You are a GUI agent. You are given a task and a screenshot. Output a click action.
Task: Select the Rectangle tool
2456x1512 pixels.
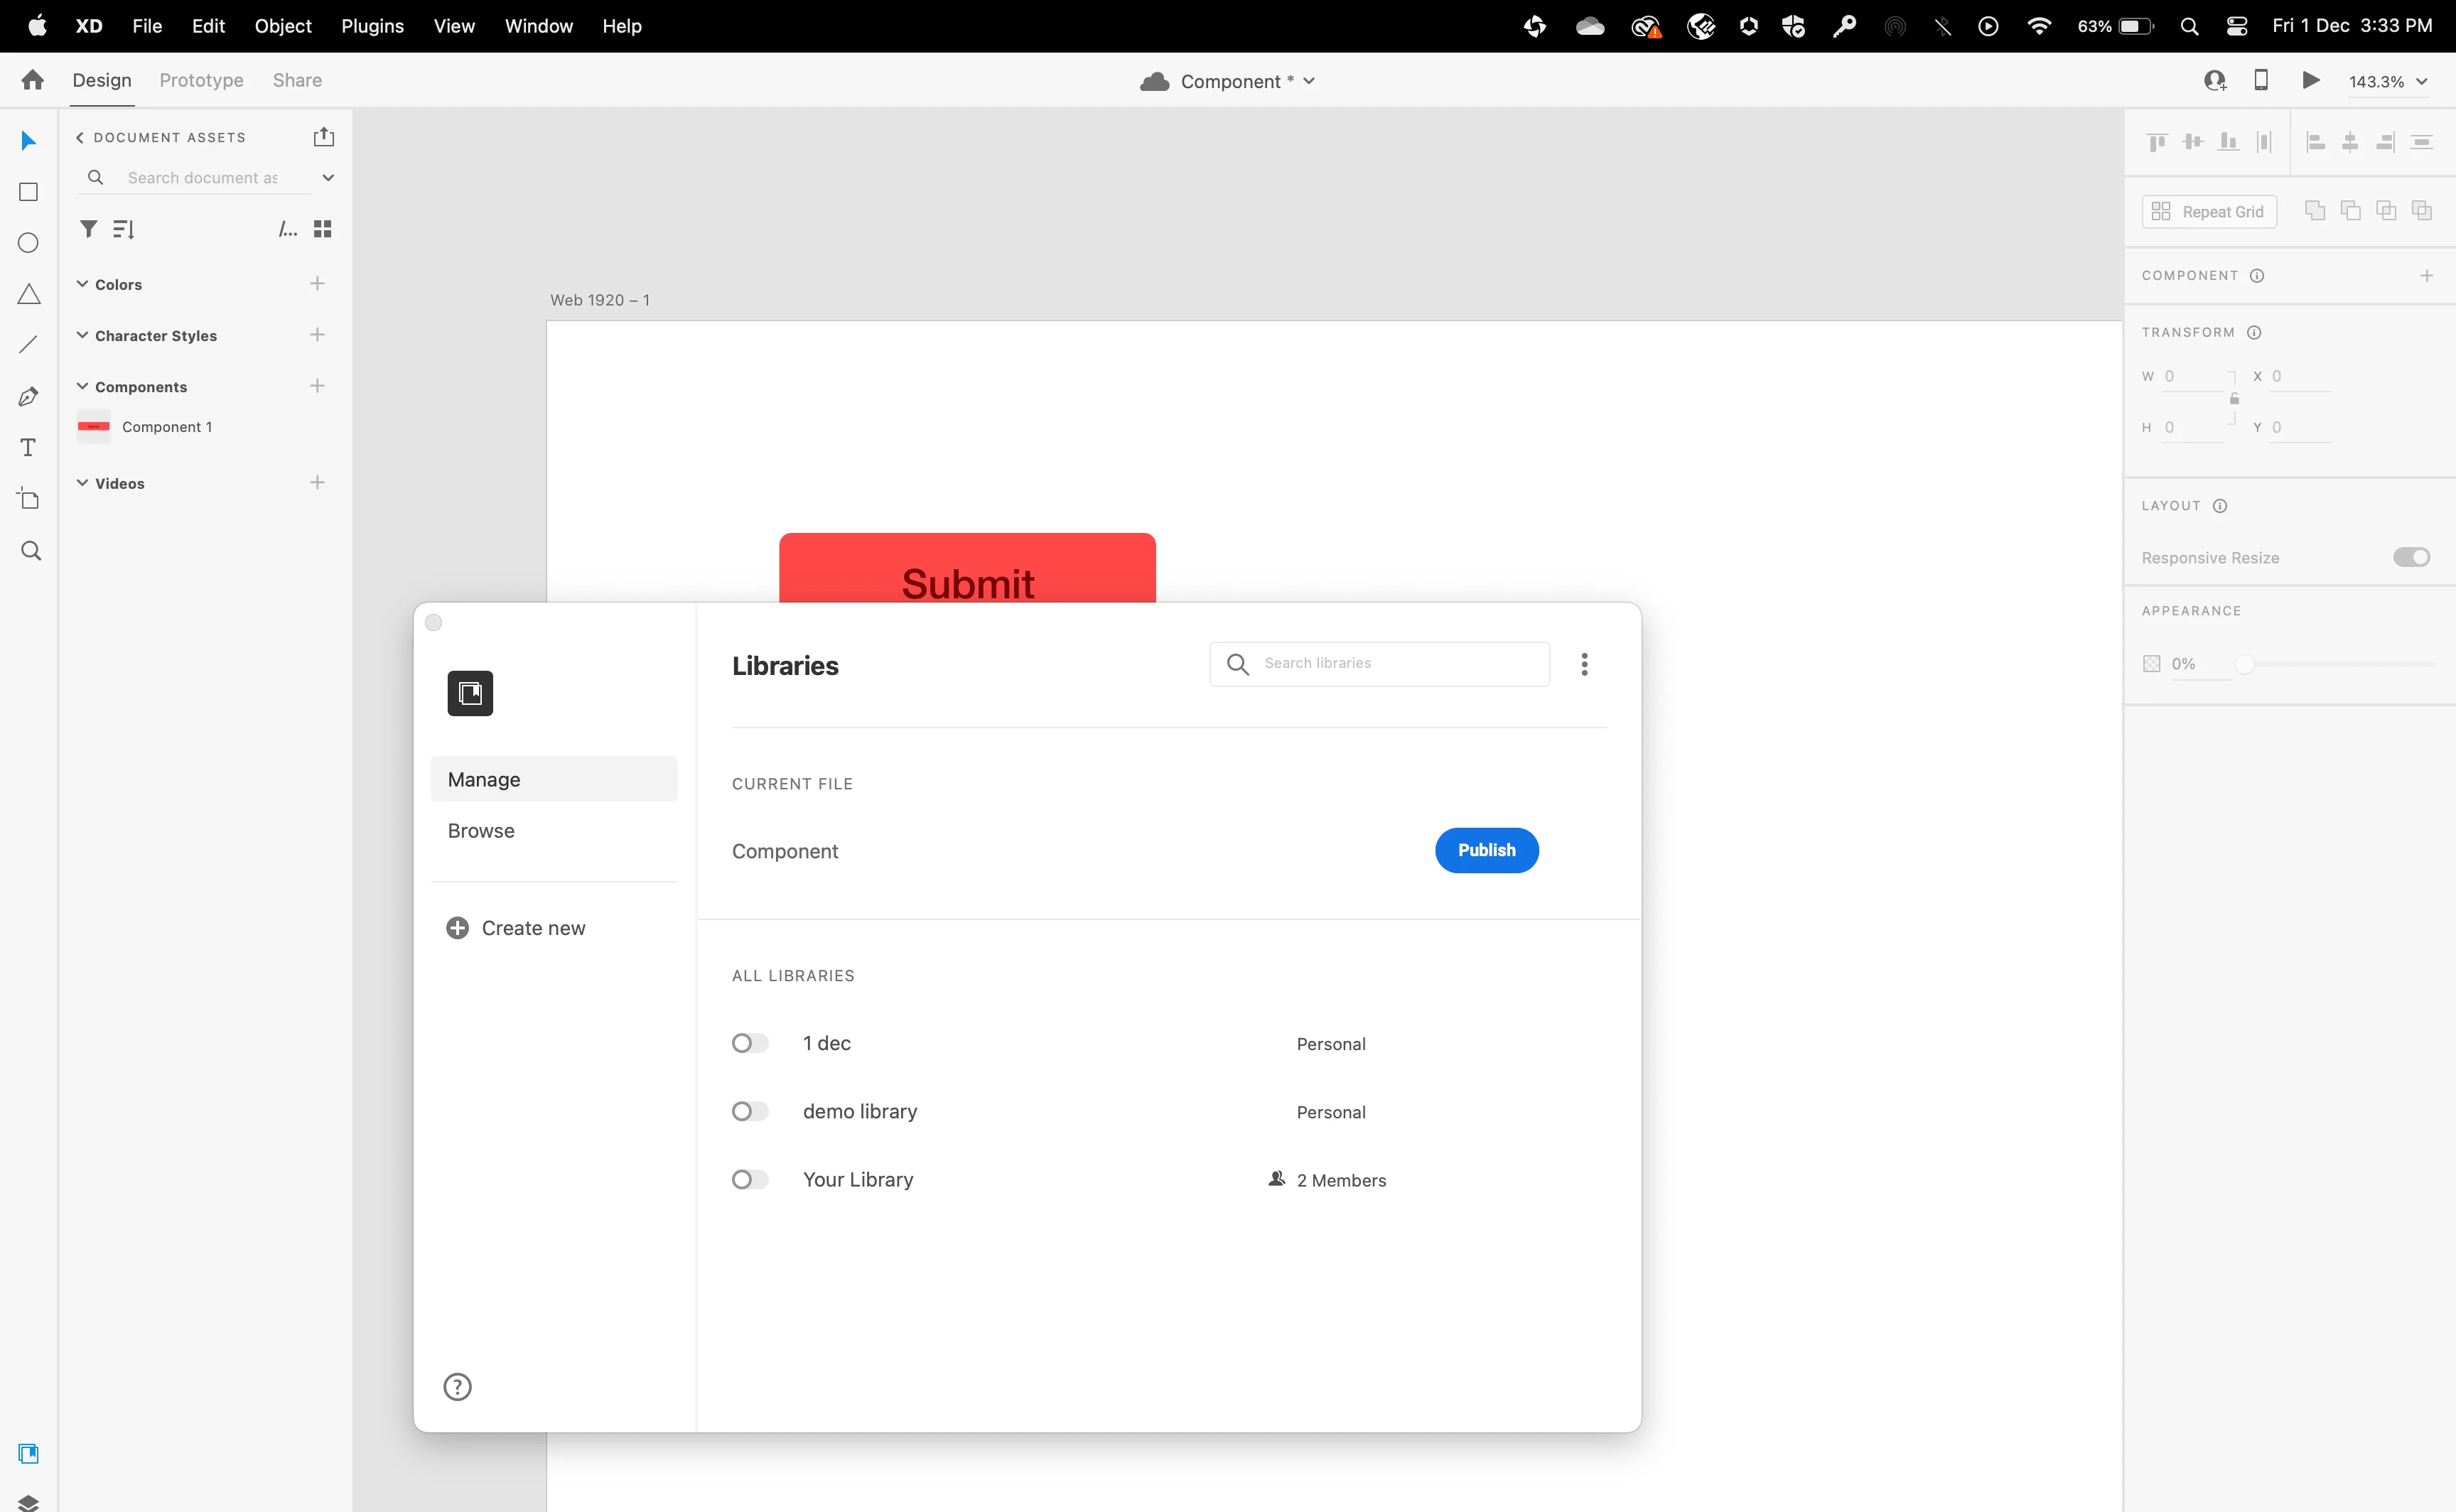pyautogui.click(x=29, y=192)
